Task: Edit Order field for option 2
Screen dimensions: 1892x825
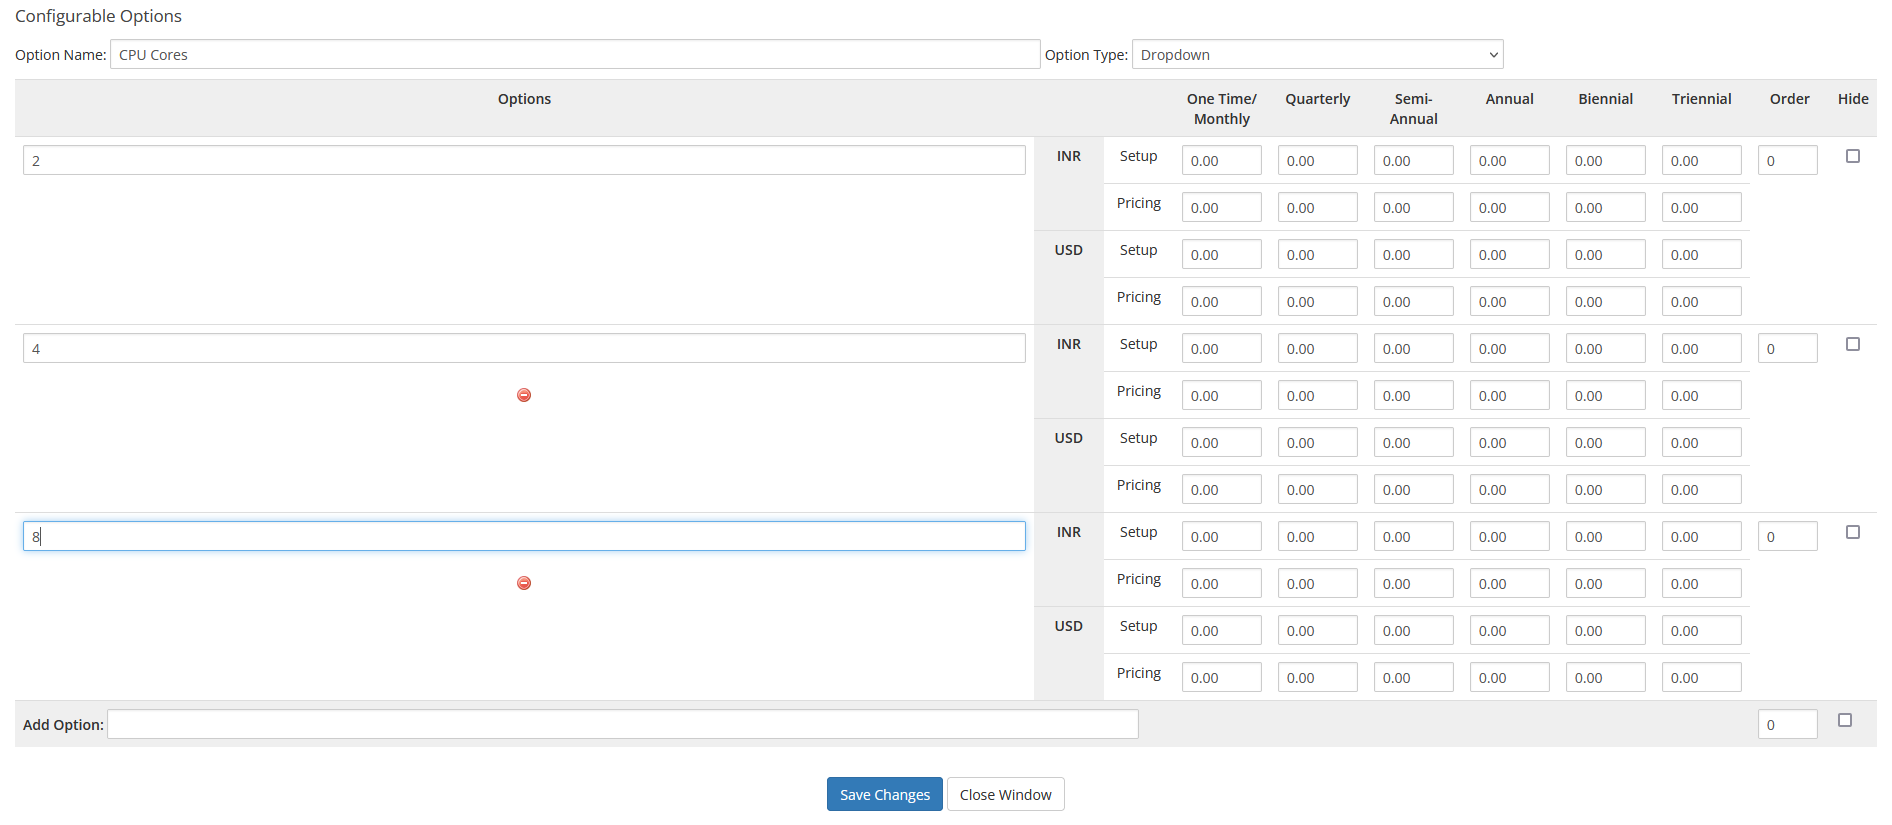Action: click(1788, 160)
